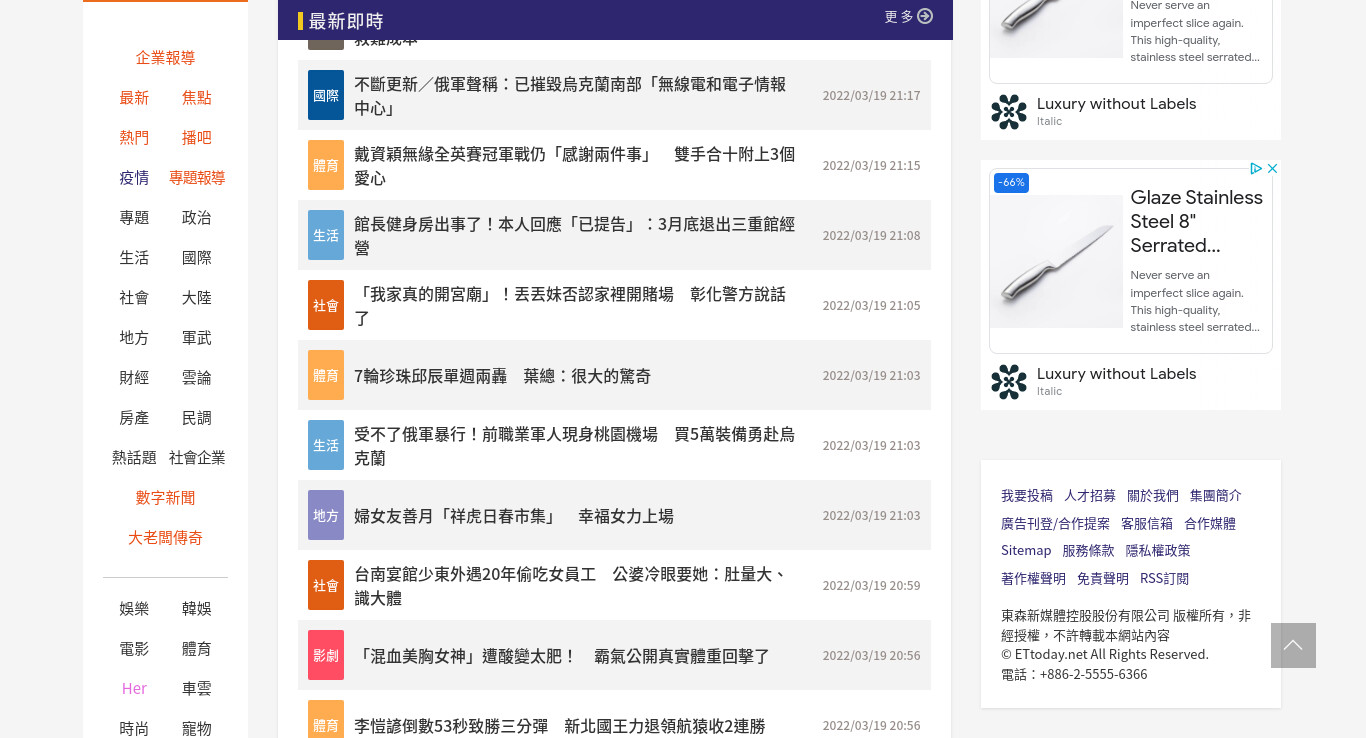
Task: Open 隱私權政策 footer link
Action: [1158, 551]
